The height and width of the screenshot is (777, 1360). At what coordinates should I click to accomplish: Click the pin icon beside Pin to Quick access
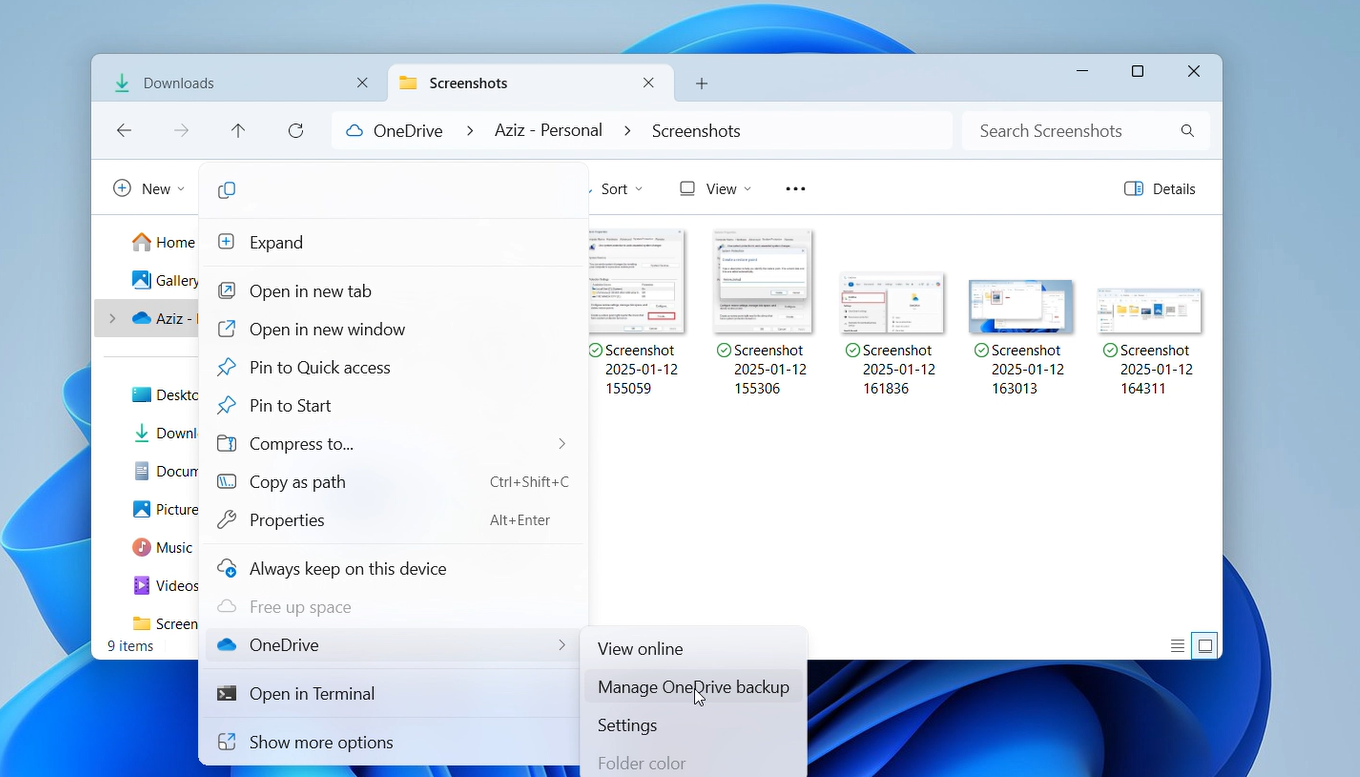coord(227,367)
